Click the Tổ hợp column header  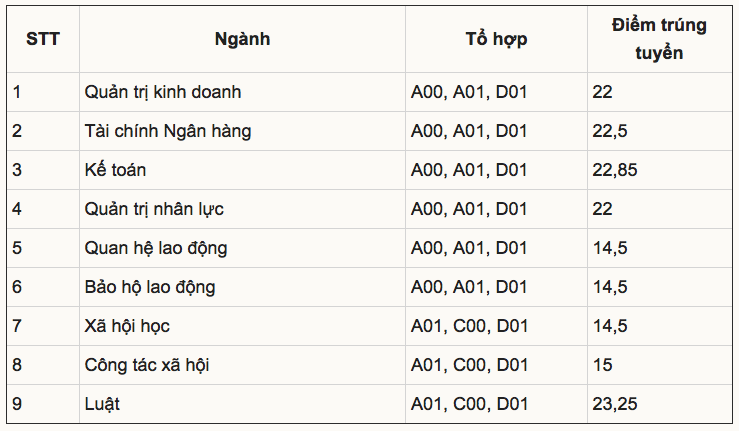click(x=496, y=39)
